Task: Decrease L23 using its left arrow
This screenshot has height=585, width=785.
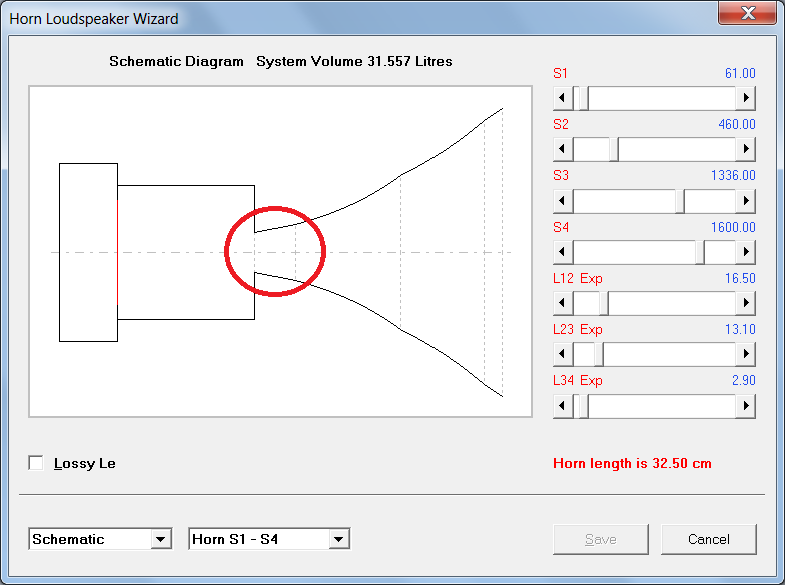Action: coord(563,354)
